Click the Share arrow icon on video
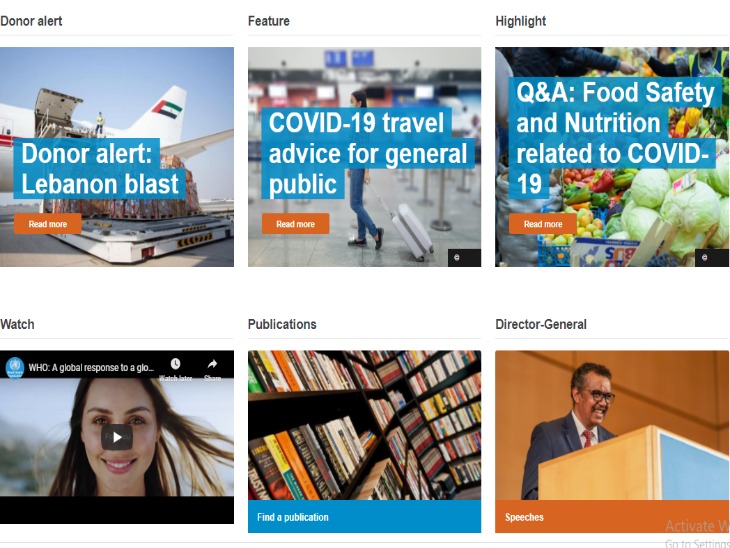Screen dimensions: 730x548 (212, 364)
